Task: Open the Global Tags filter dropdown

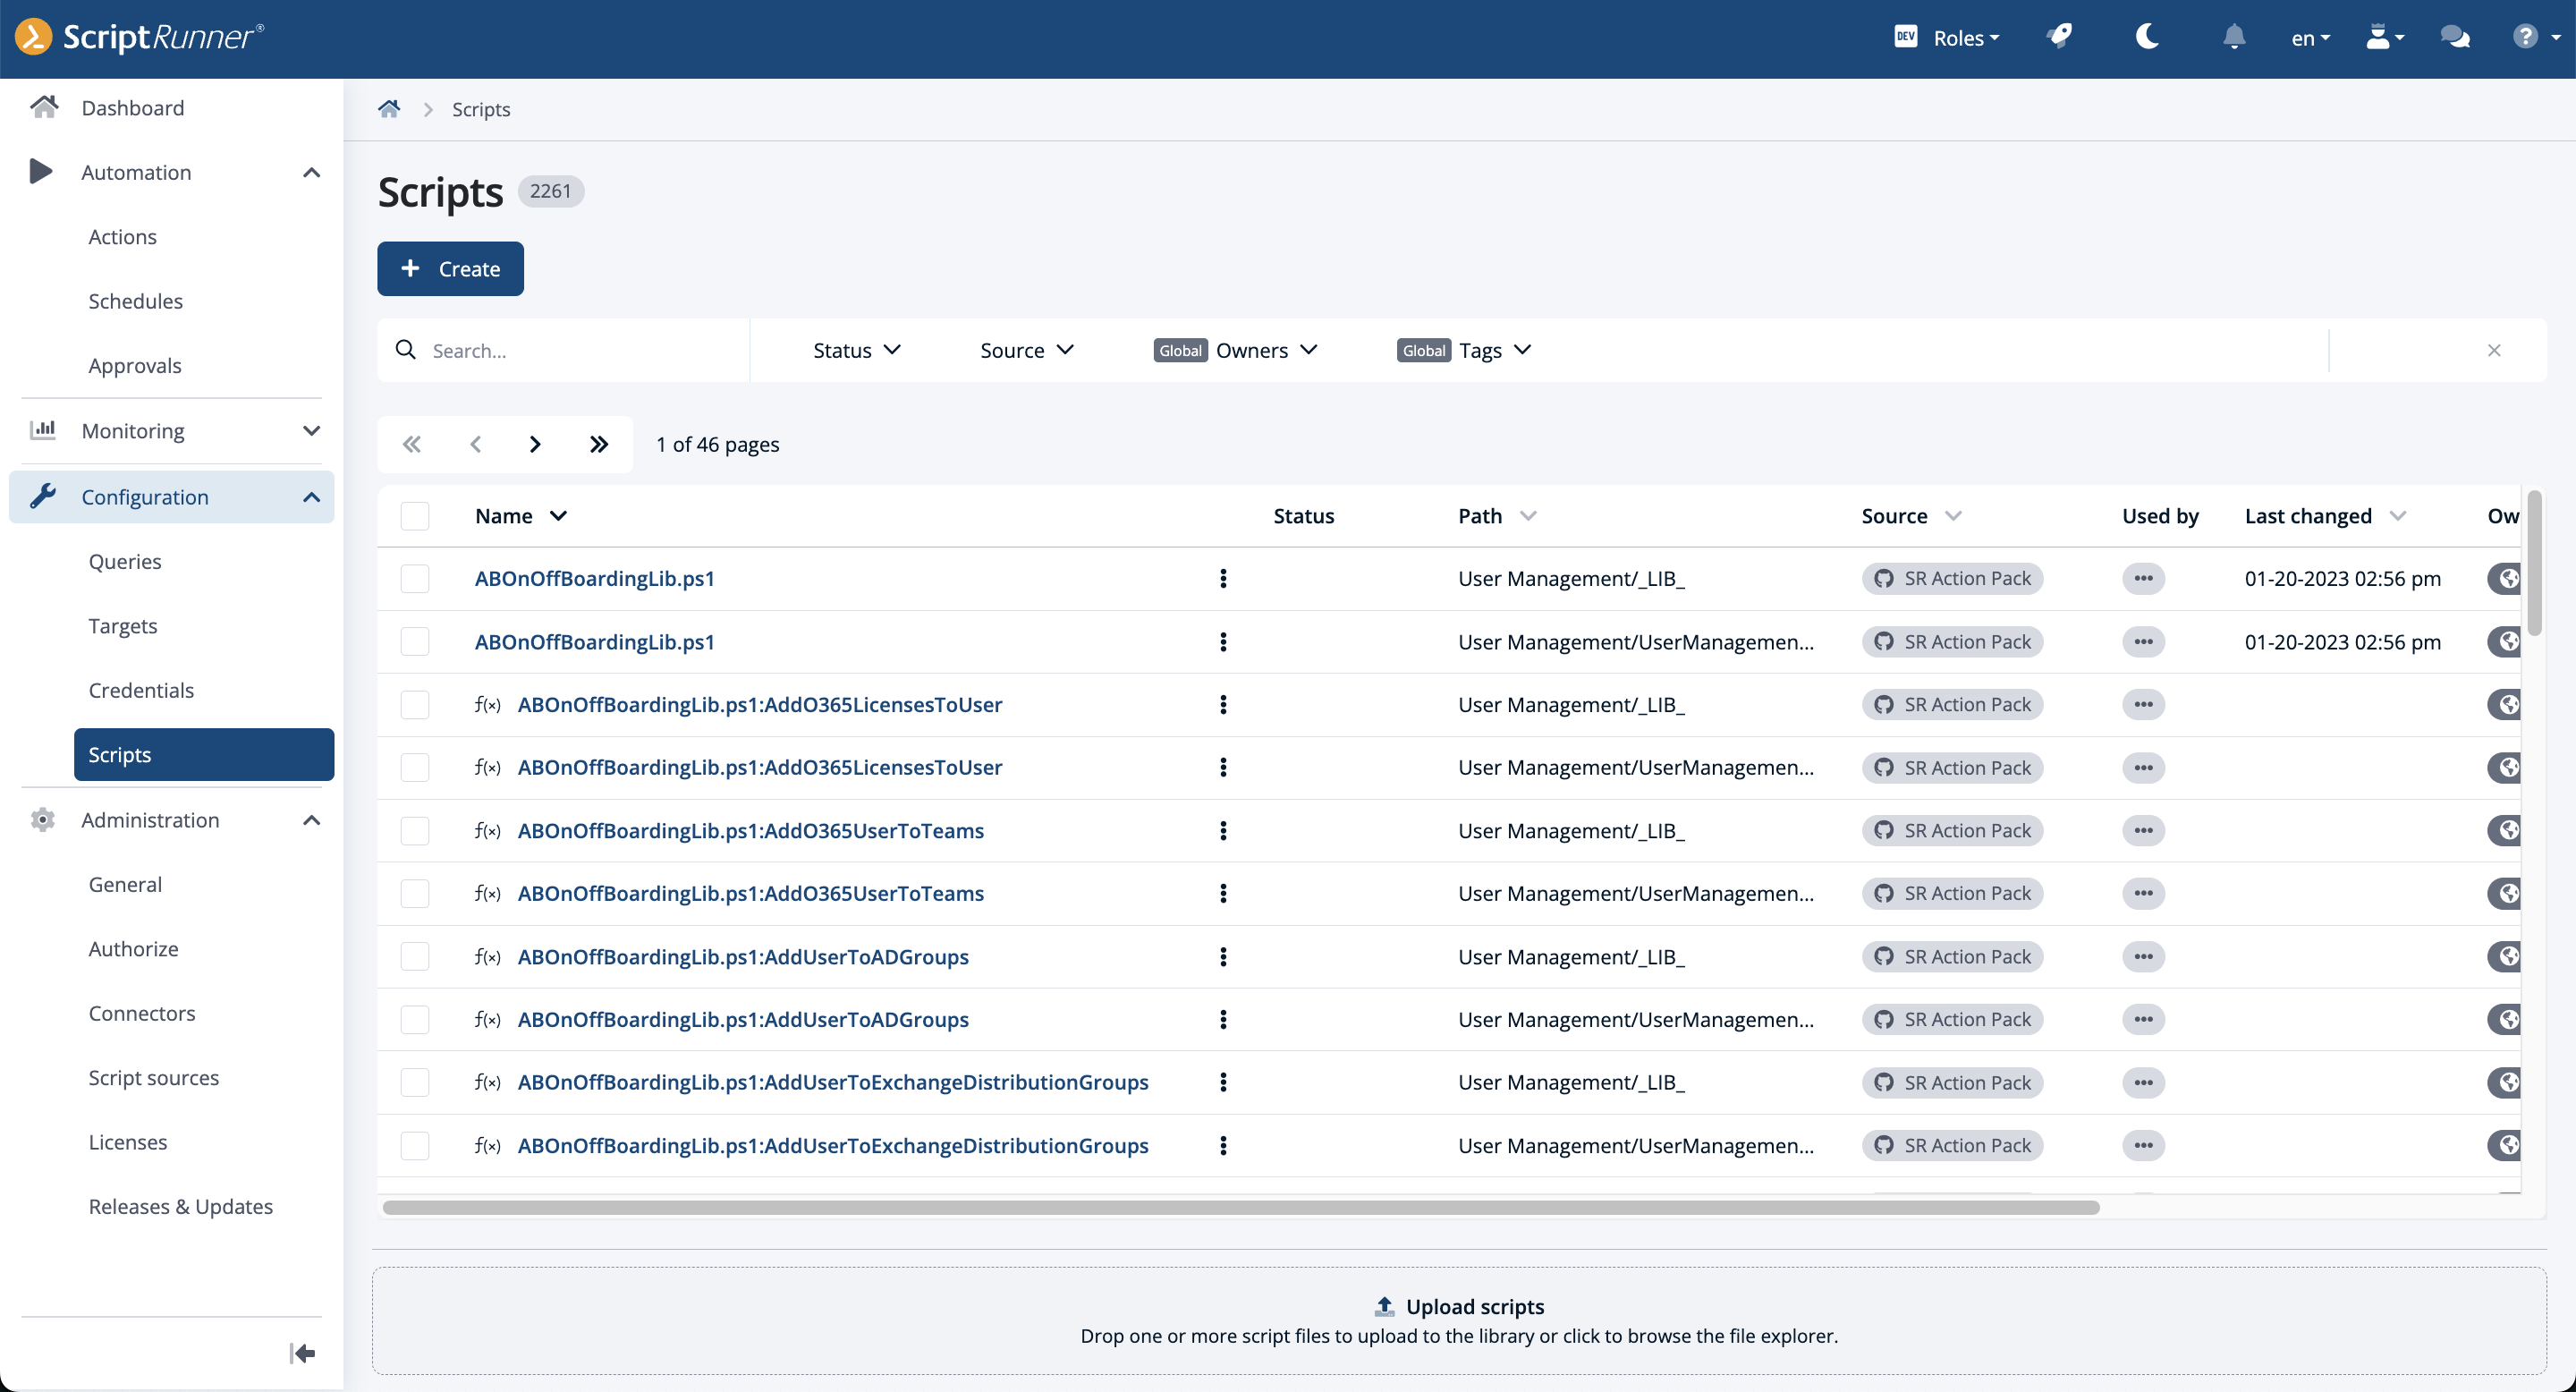Action: tap(1464, 350)
